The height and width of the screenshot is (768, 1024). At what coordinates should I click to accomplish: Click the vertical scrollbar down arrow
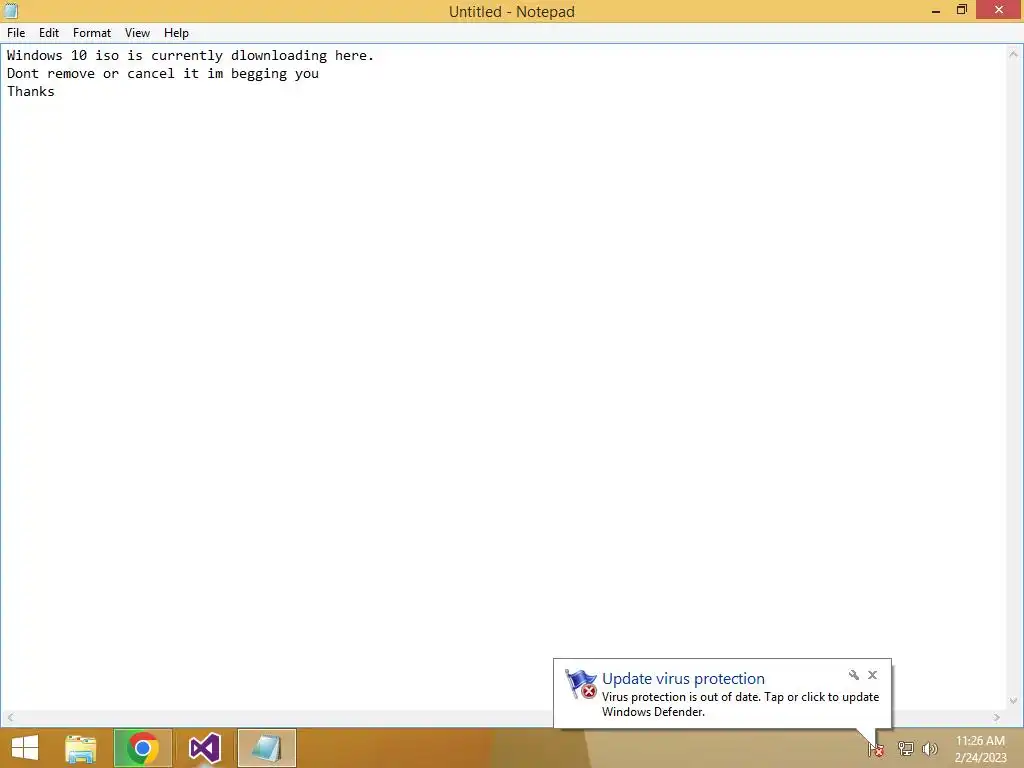(x=1014, y=701)
